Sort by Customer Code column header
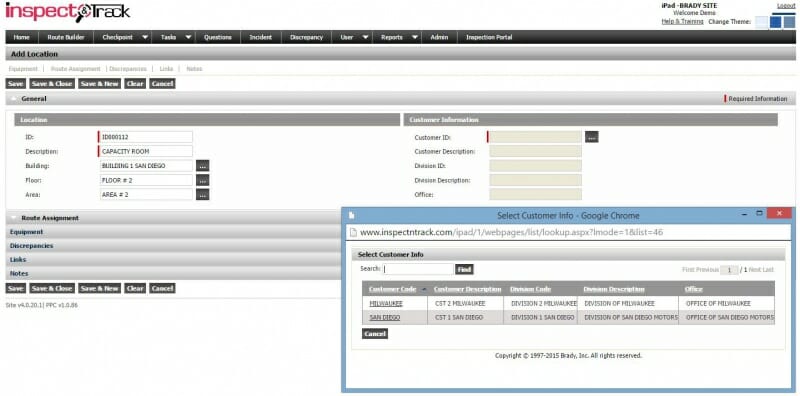The width and height of the screenshot is (800, 396). [x=392, y=289]
